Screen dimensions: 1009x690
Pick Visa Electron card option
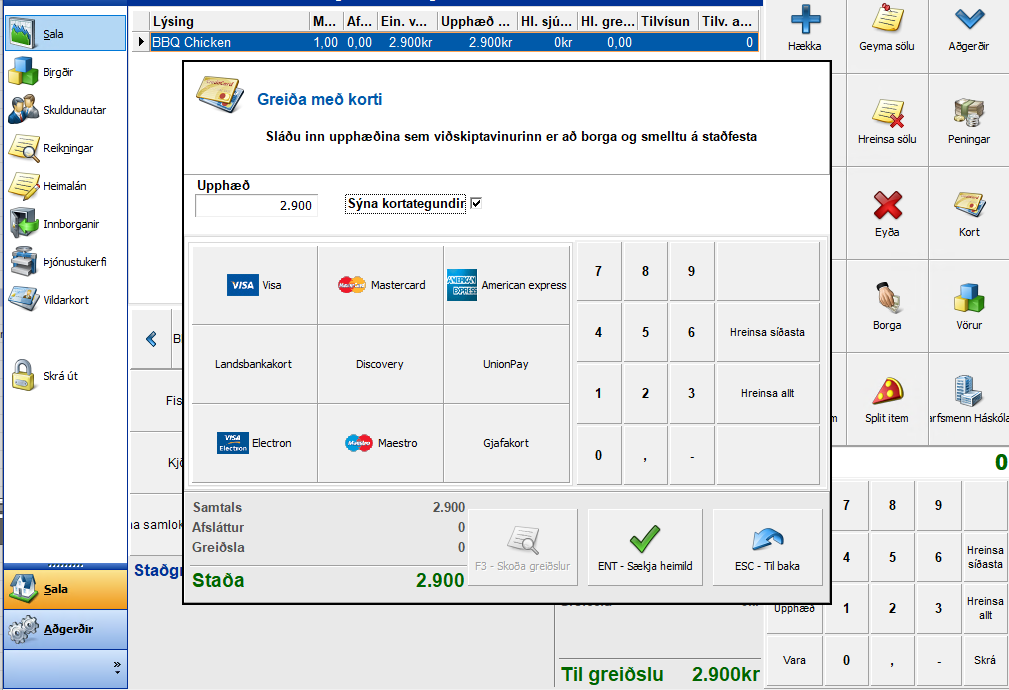coord(254,443)
